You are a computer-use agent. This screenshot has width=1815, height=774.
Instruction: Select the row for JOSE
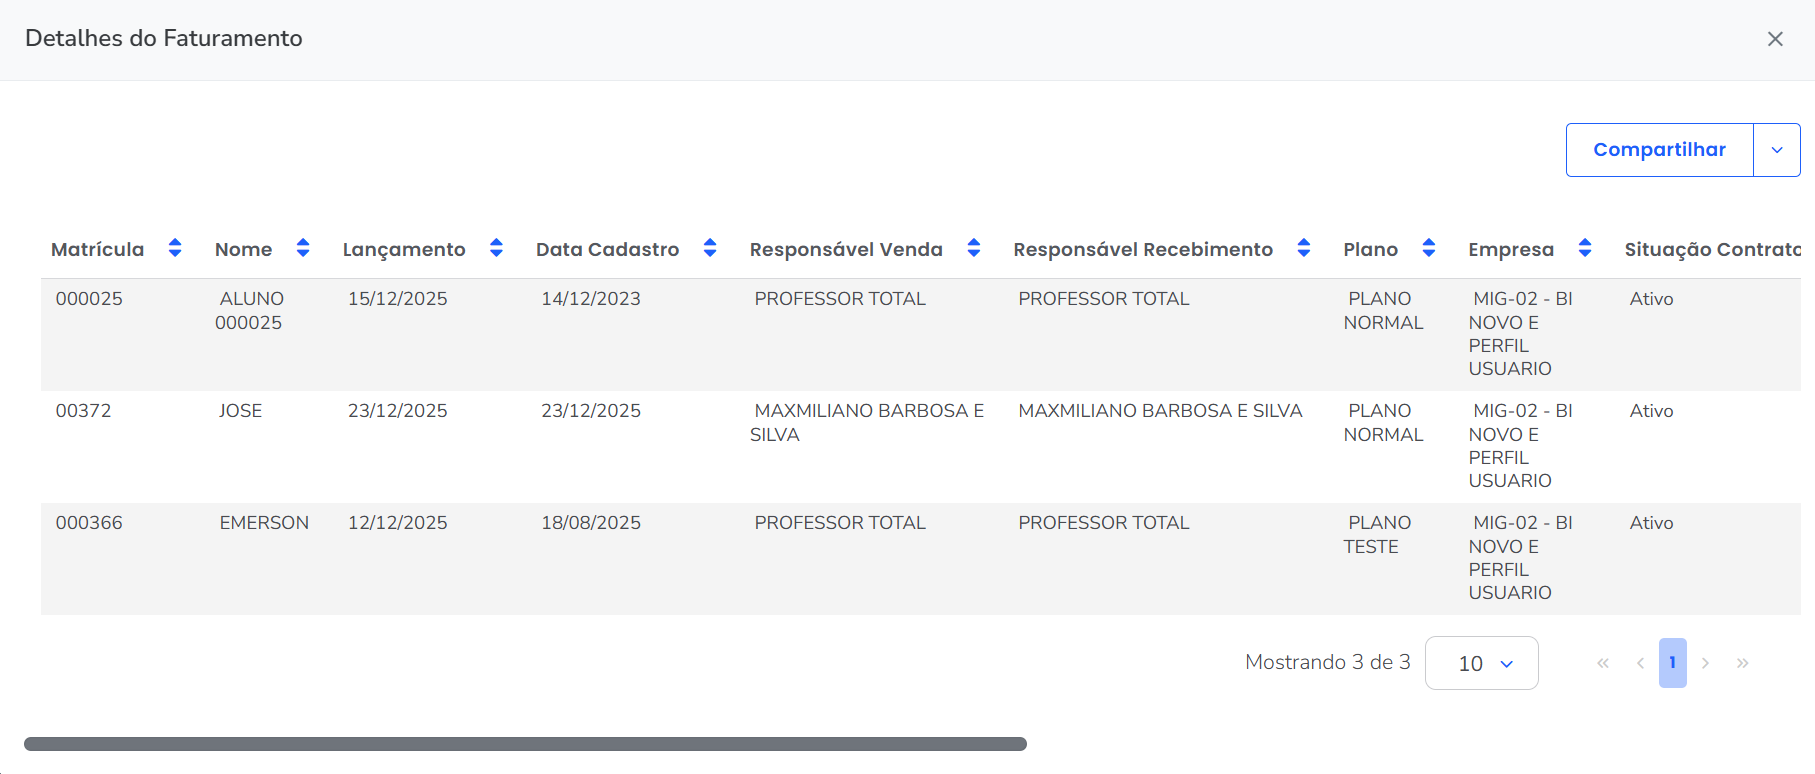(241, 411)
